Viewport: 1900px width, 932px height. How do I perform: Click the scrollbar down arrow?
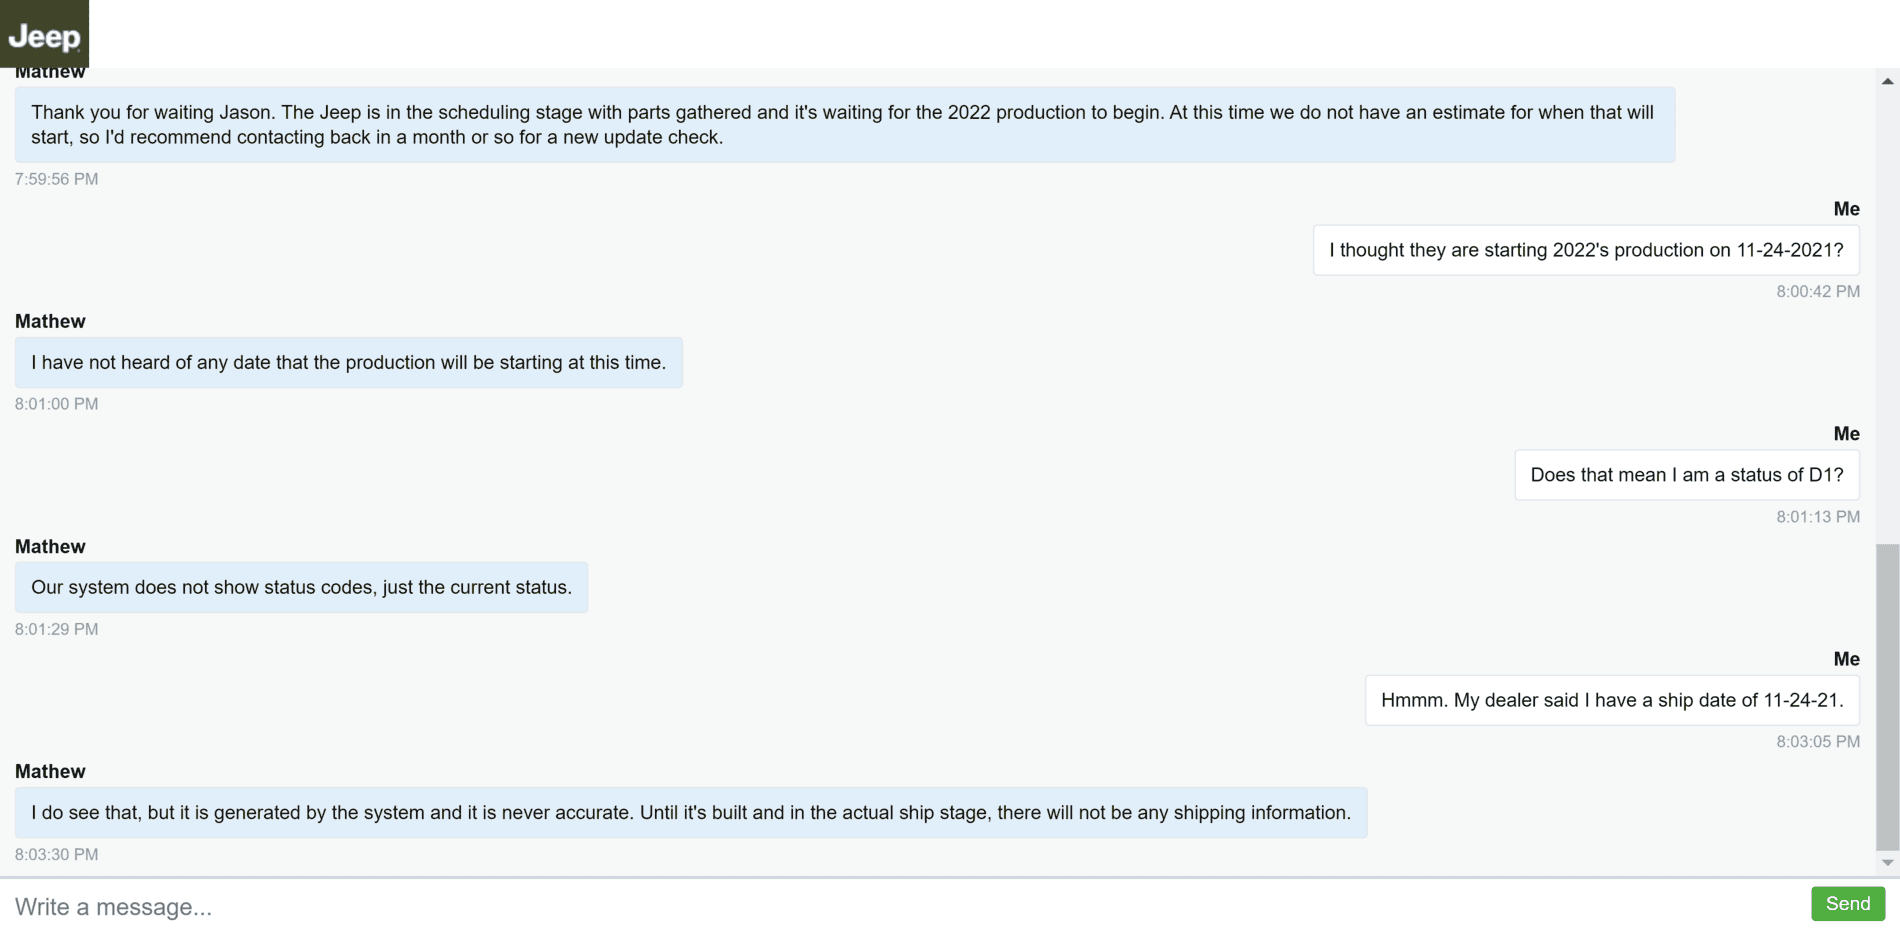click(1887, 862)
